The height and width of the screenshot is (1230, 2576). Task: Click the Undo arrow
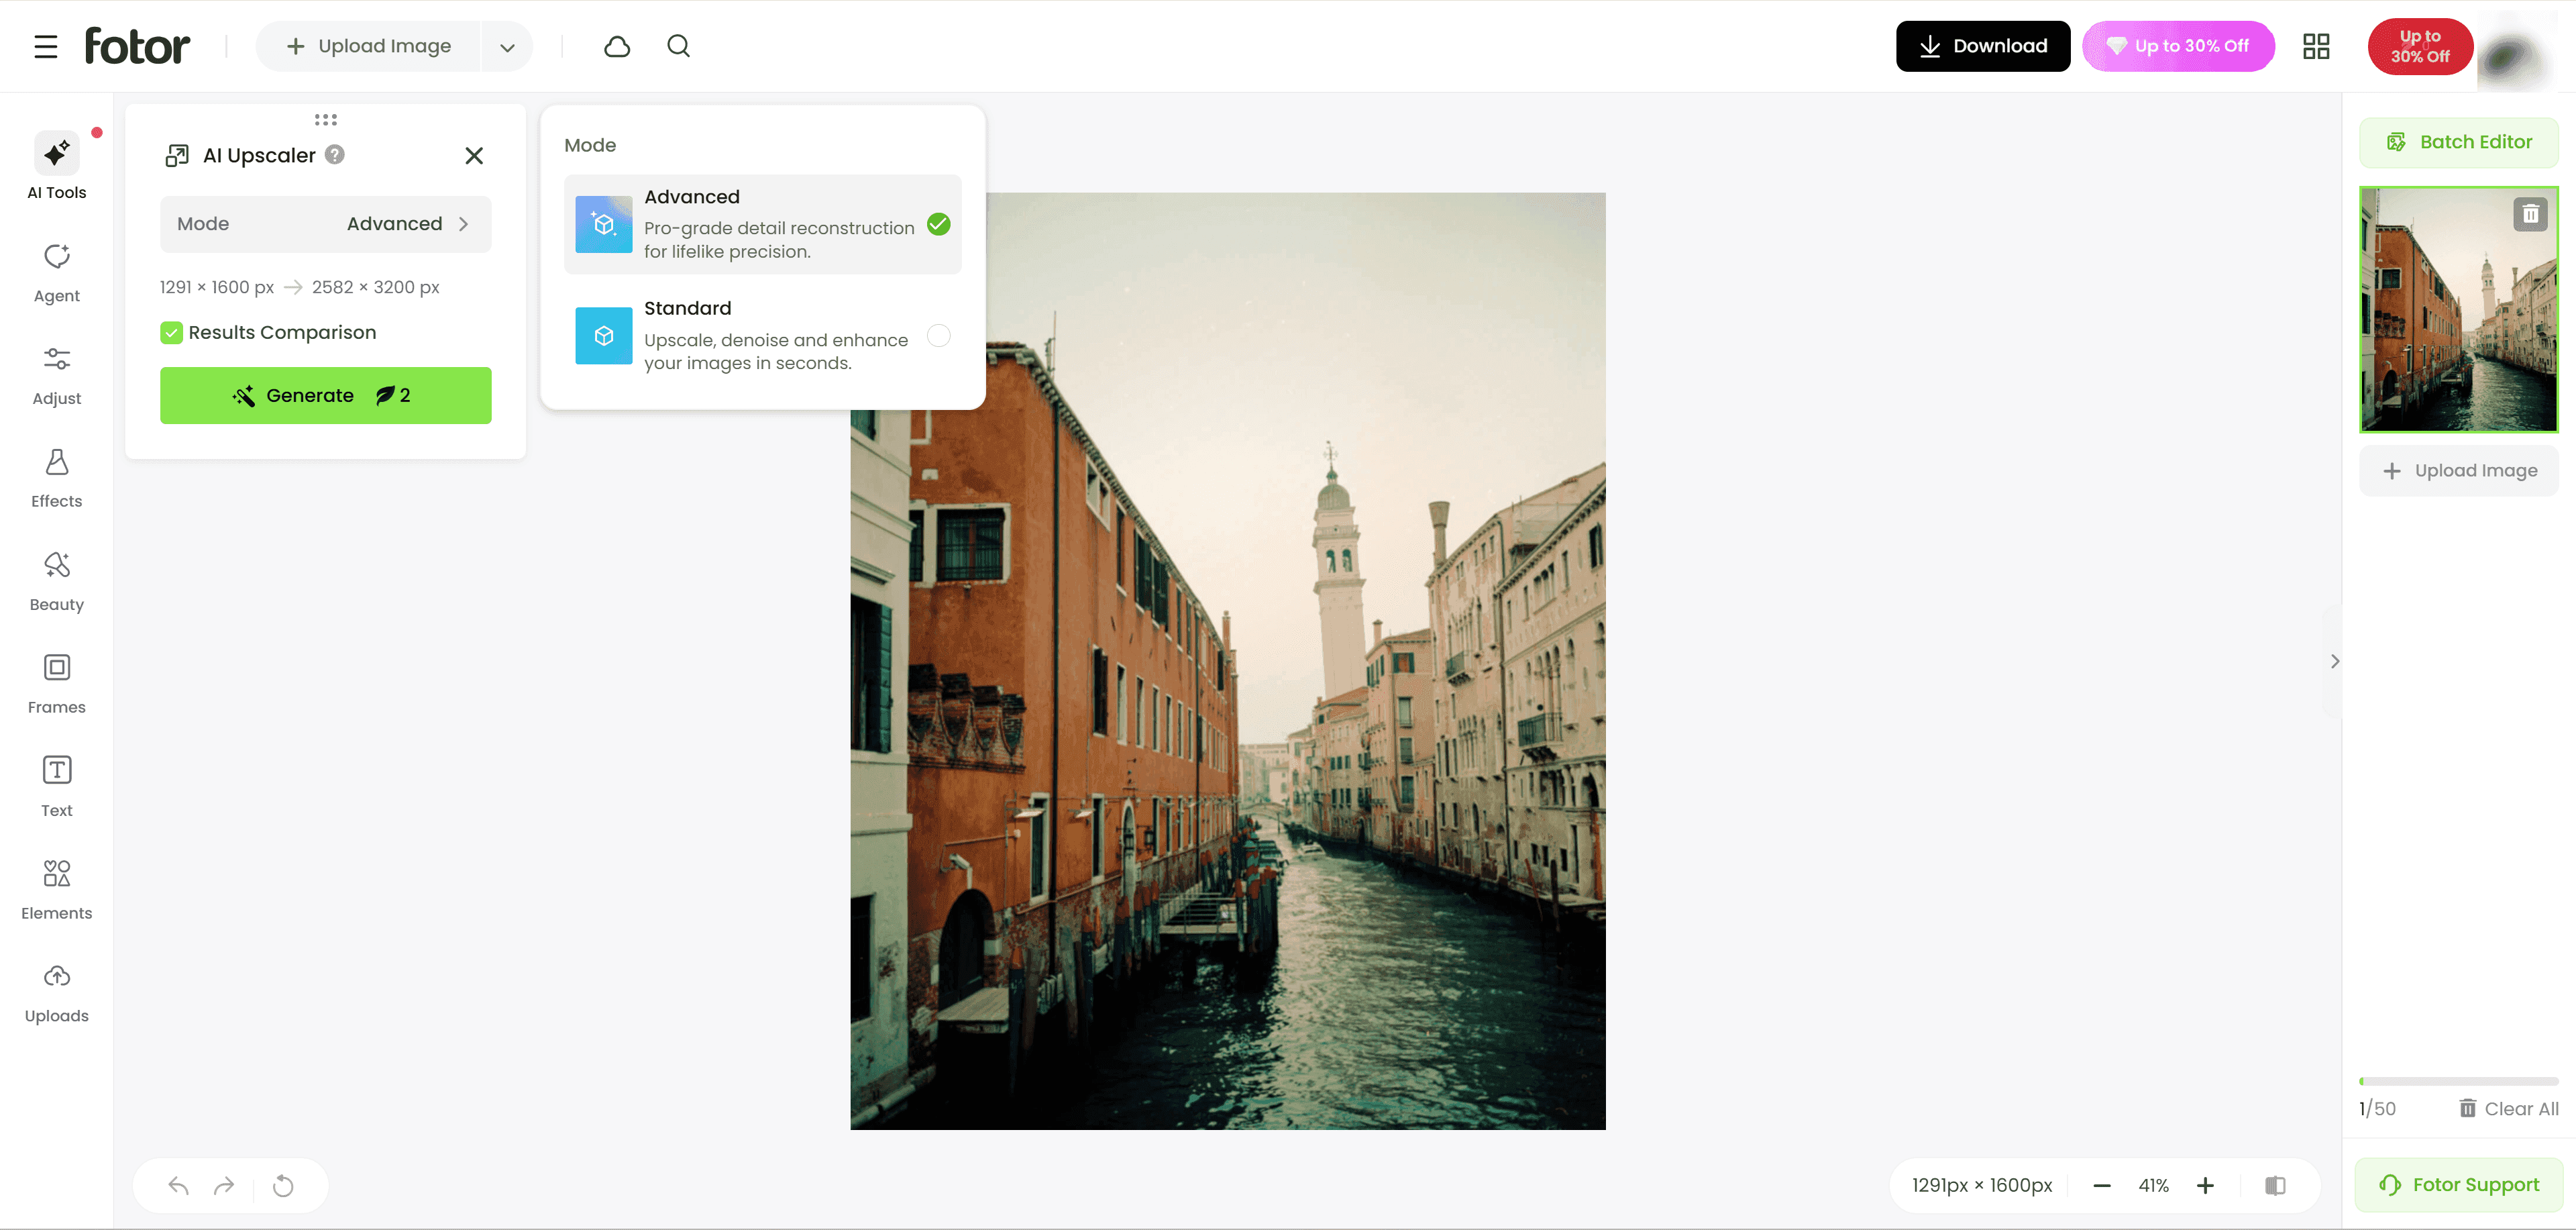pyautogui.click(x=179, y=1186)
